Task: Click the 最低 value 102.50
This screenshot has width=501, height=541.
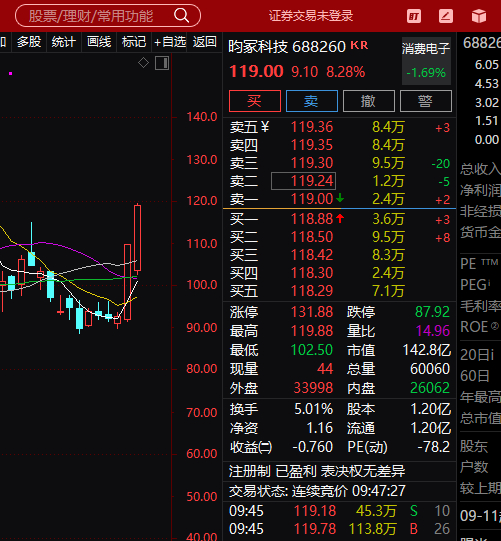Action: 312,350
